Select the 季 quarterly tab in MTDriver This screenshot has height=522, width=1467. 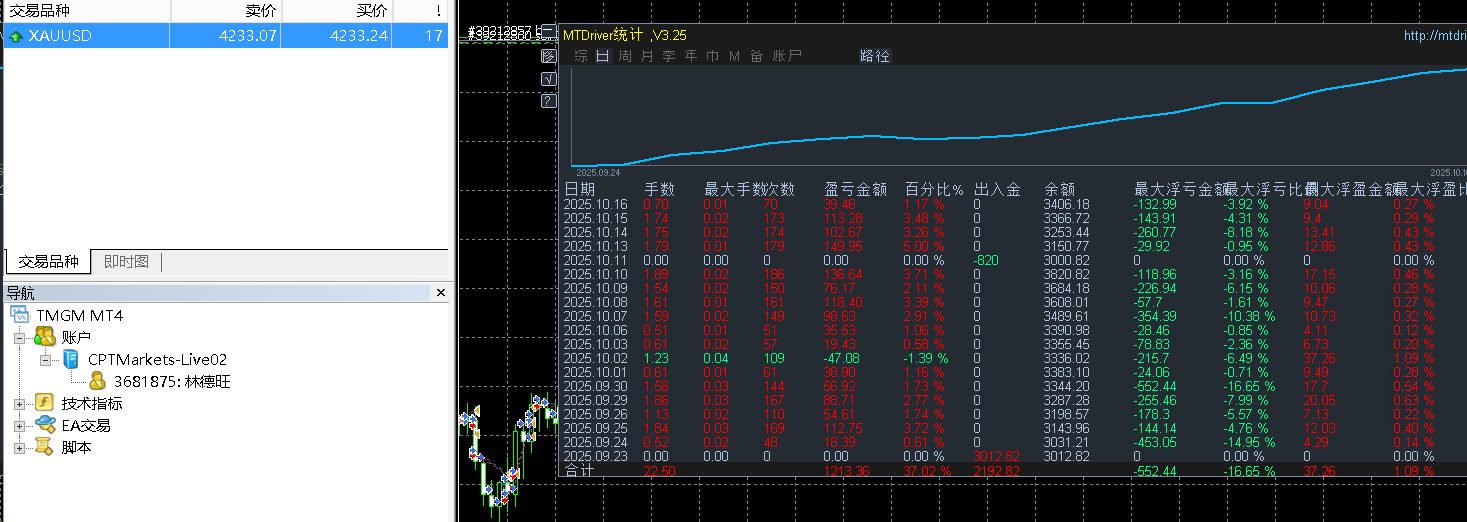(x=669, y=56)
